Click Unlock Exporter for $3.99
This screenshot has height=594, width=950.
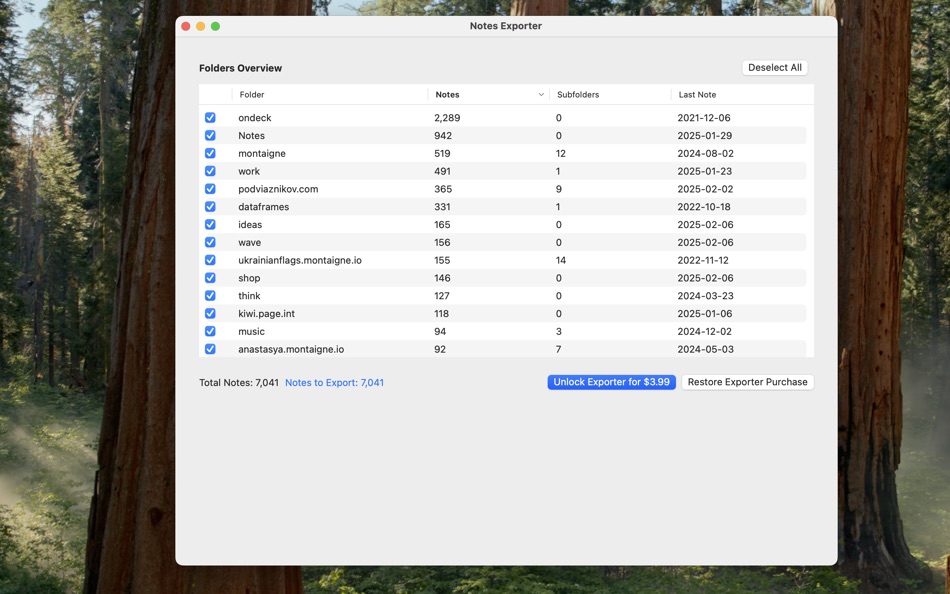611,382
